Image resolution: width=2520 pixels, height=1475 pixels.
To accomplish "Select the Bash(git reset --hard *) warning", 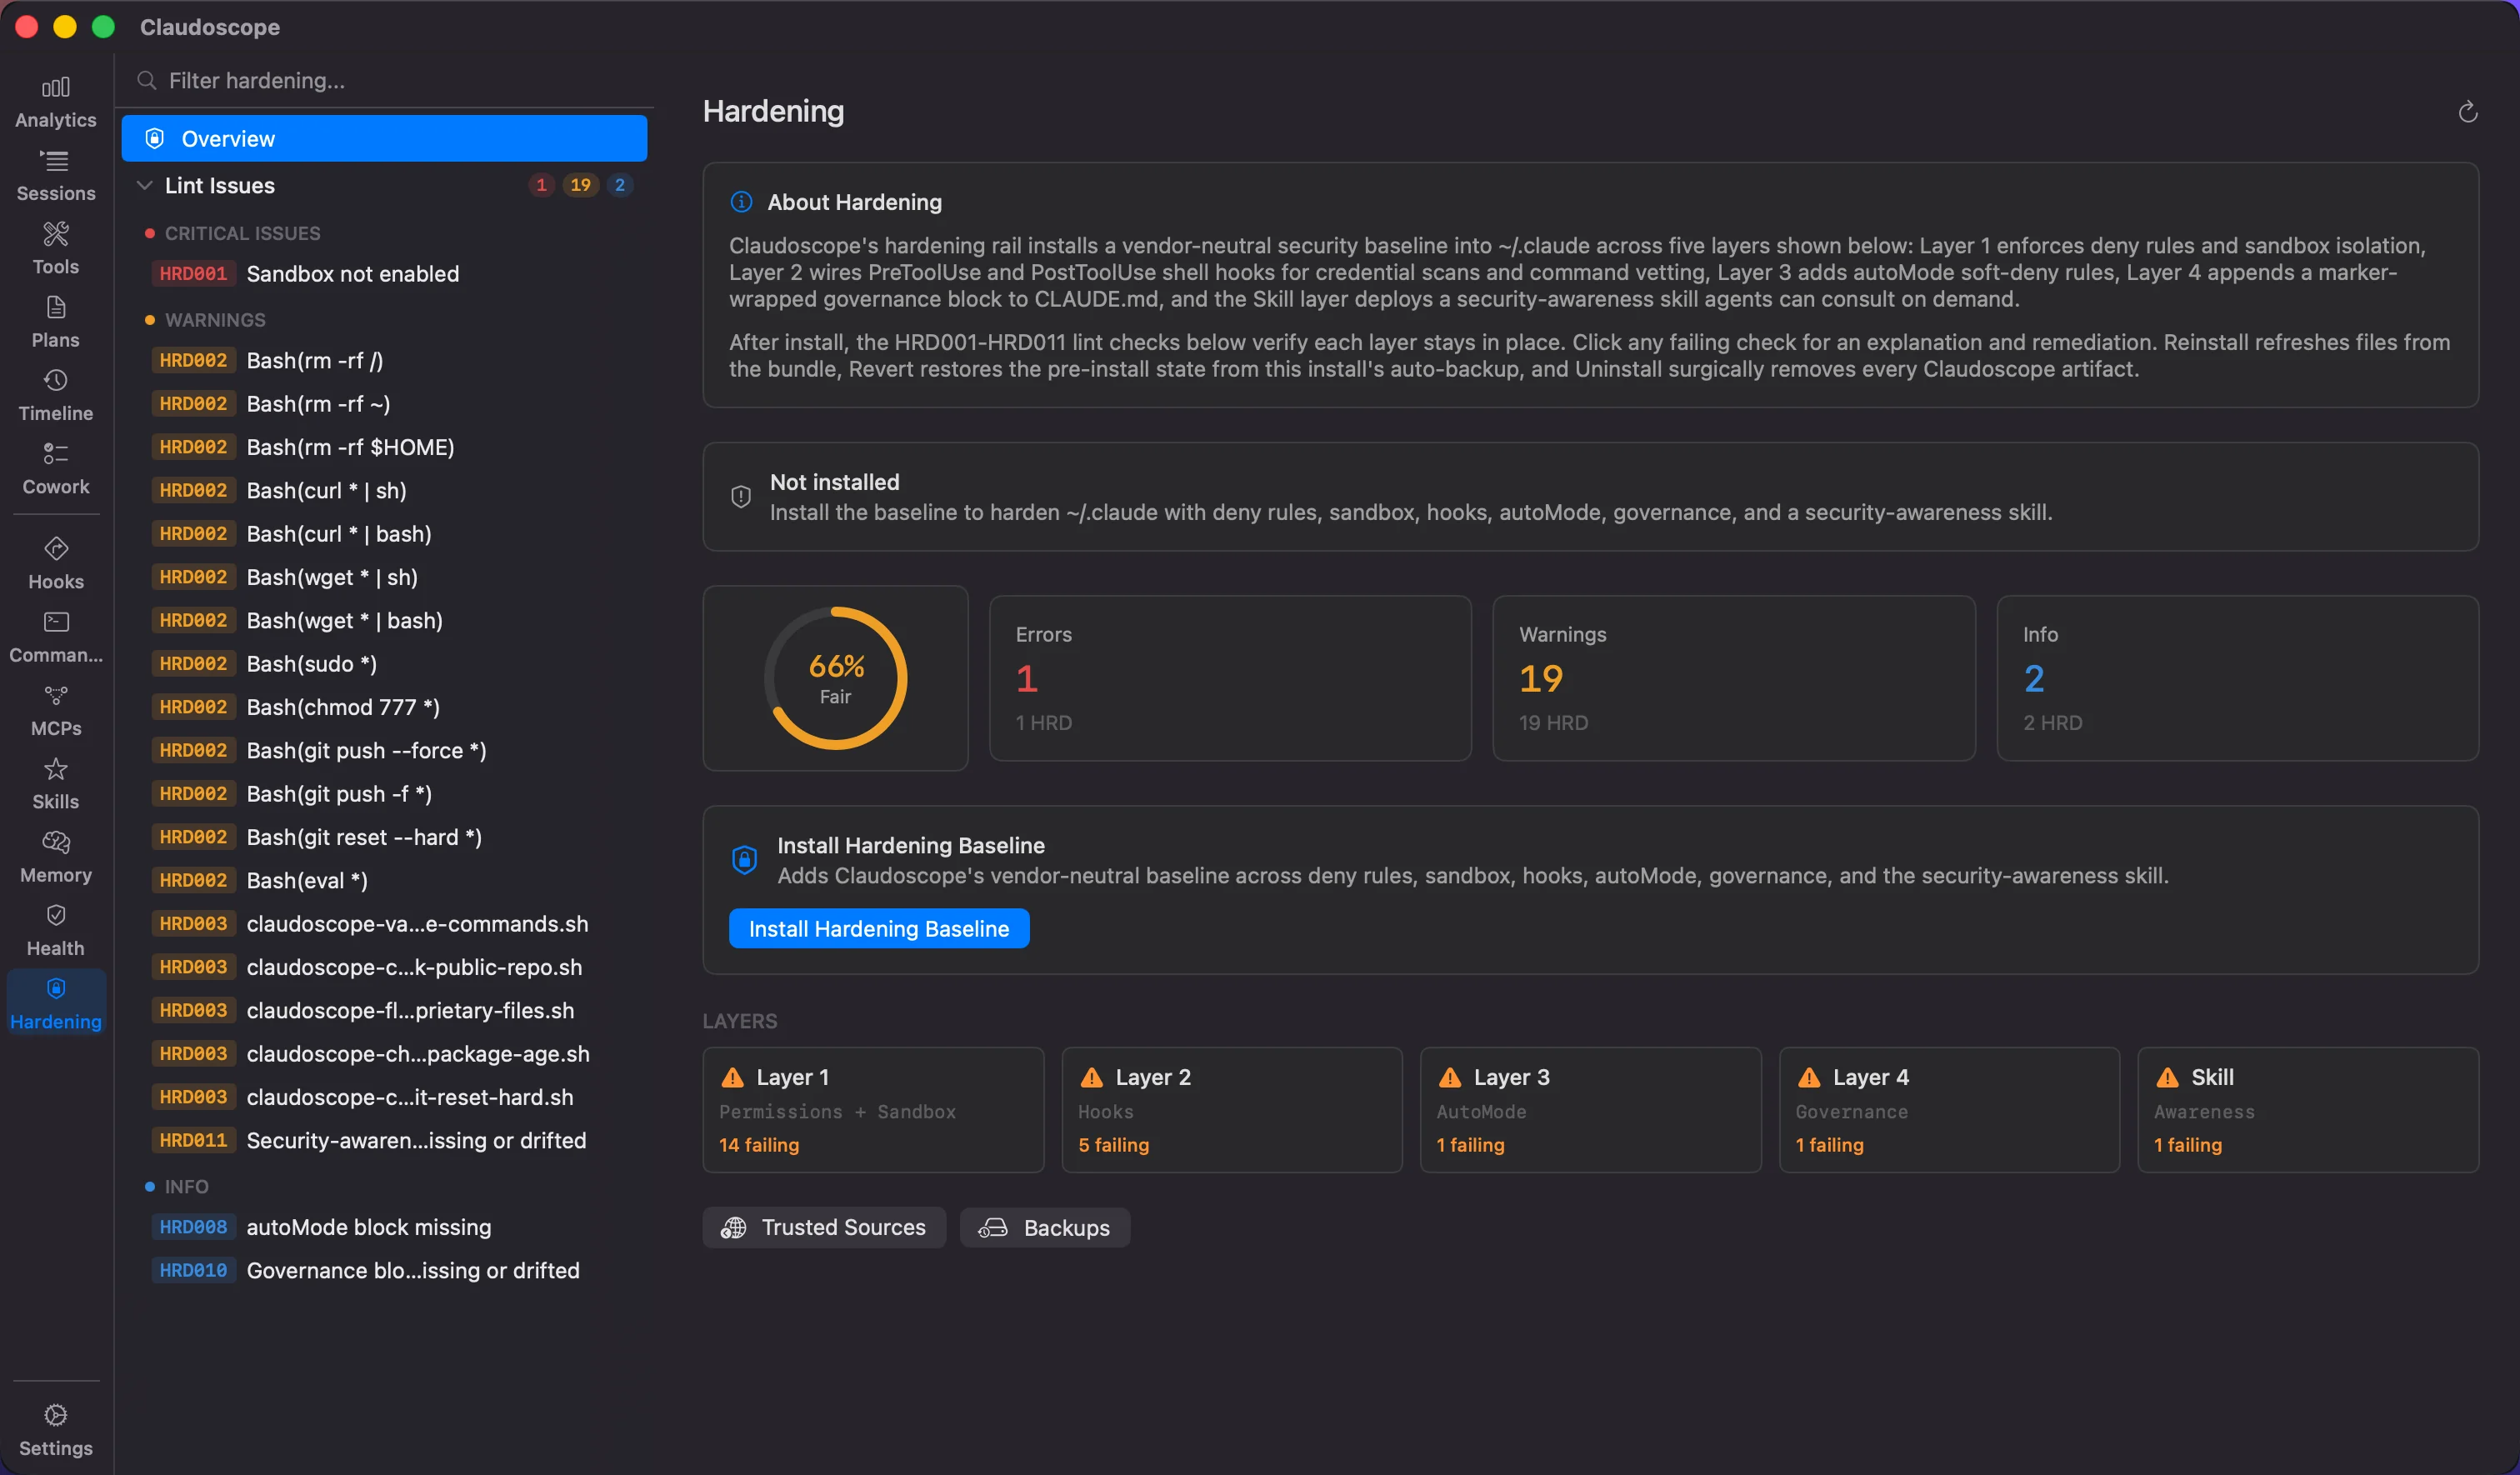I will (x=384, y=836).
